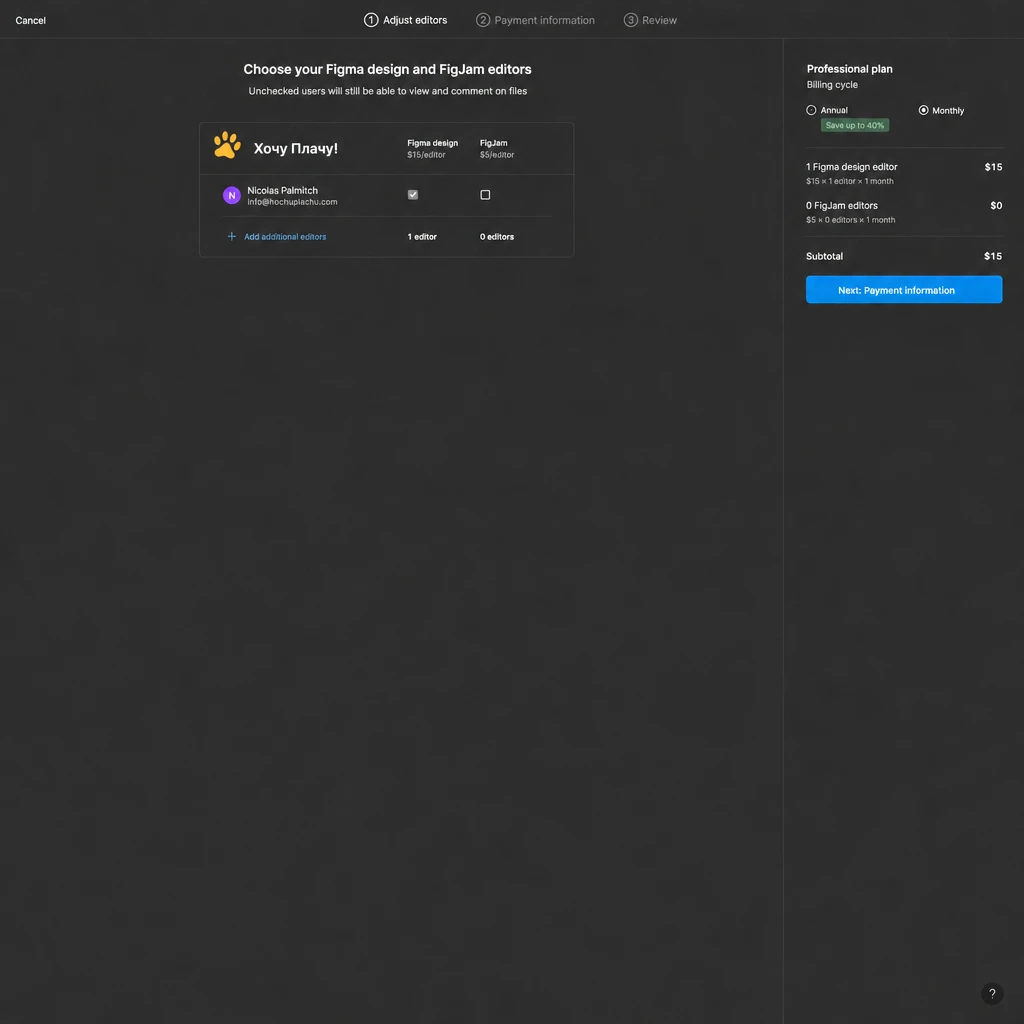
Task: Click the name Nicolas Palmitch
Action: (282, 190)
